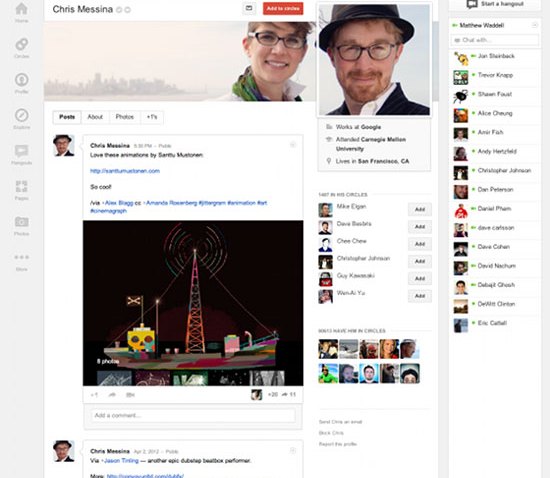This screenshot has width=550, height=478.
Task: Open chat with Shawn Foust
Action: 495,94
